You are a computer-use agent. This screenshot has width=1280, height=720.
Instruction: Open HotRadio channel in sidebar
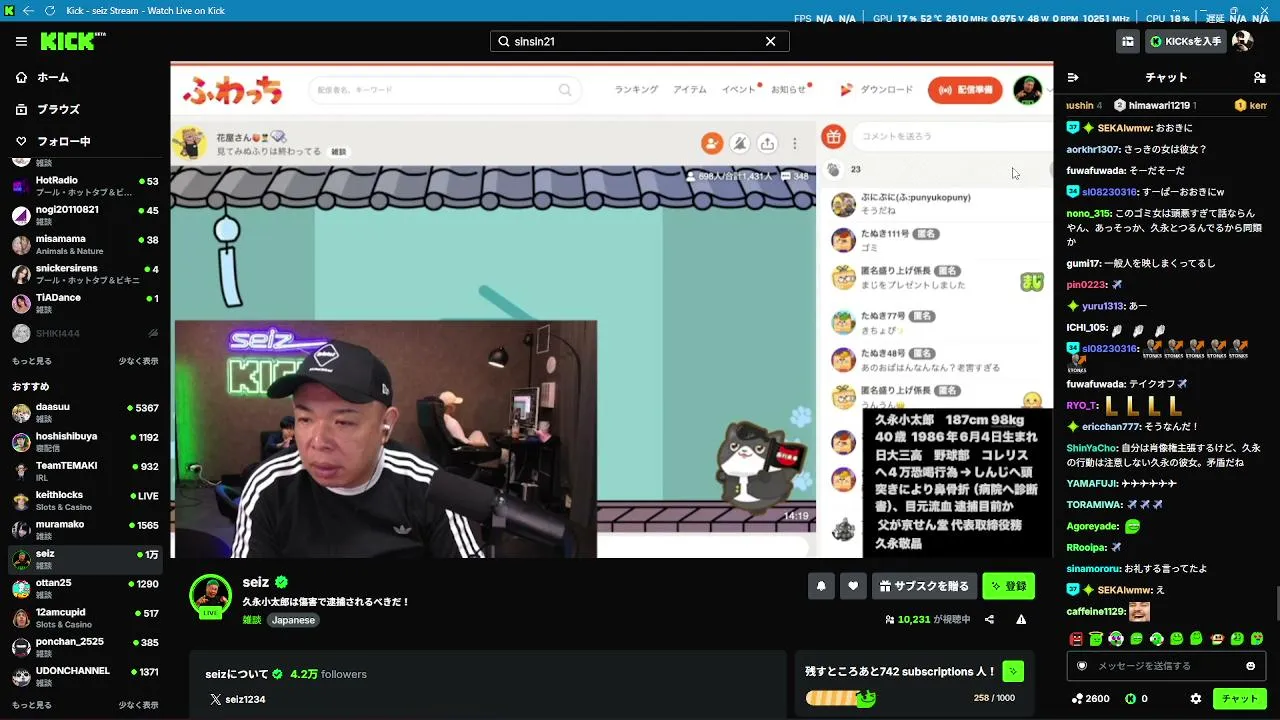[85, 185]
